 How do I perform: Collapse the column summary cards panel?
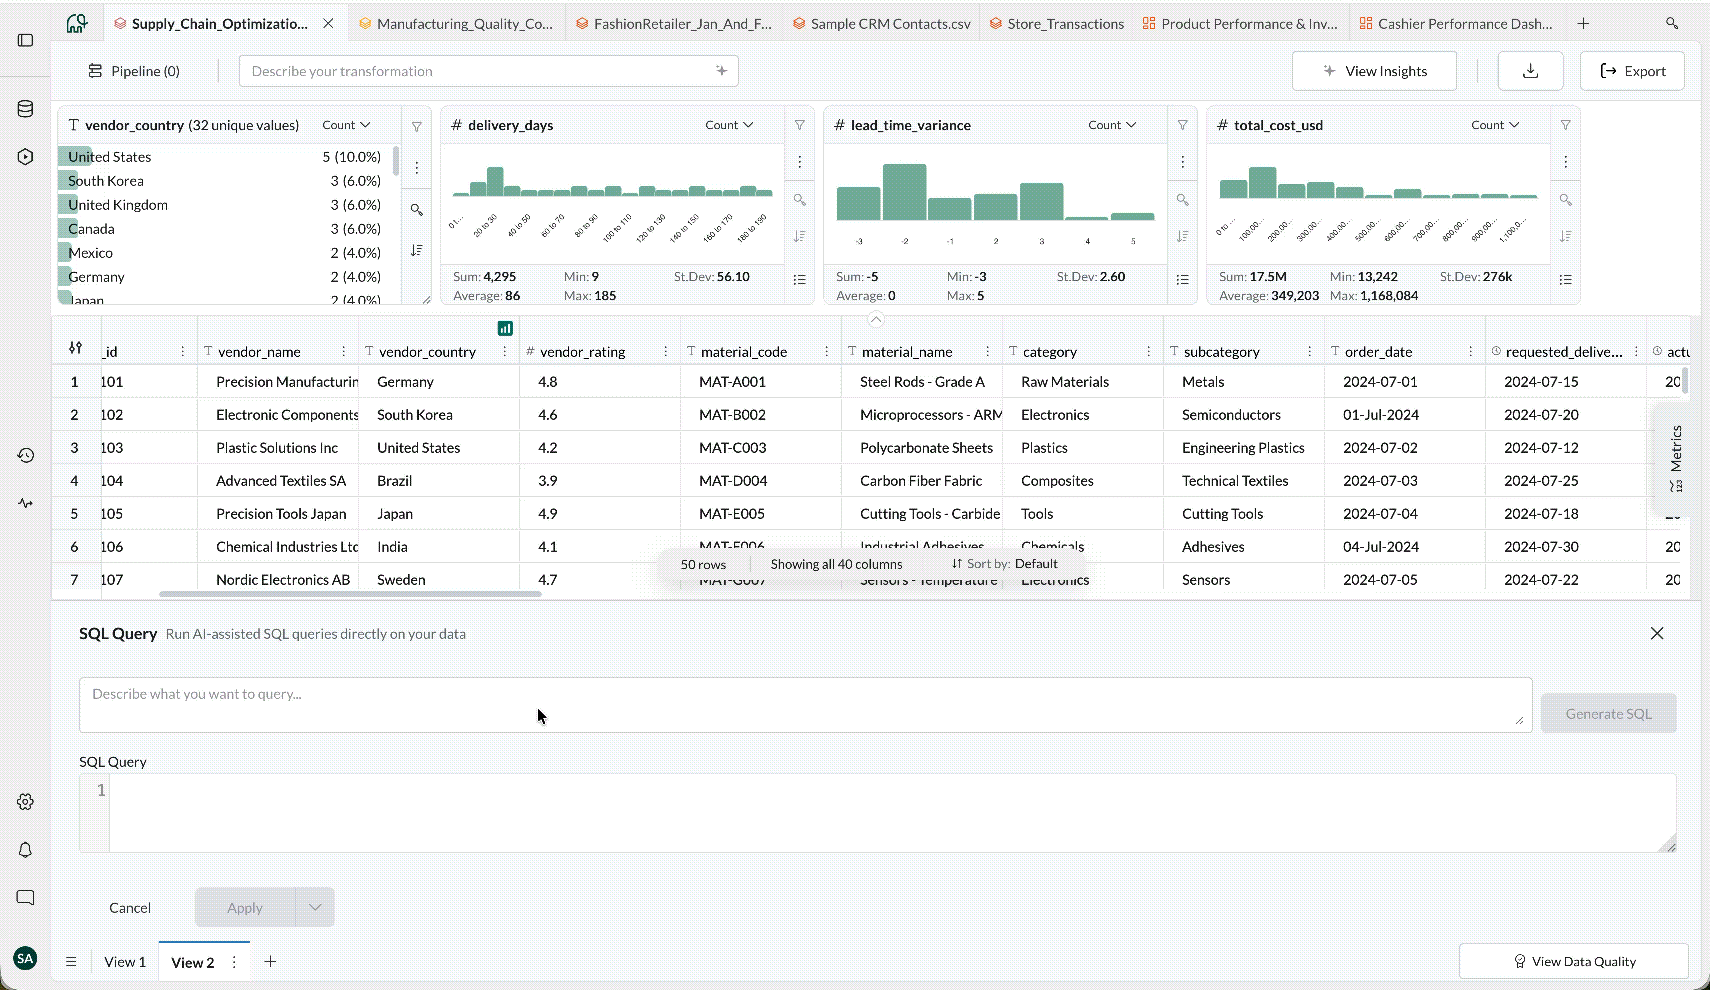pos(876,319)
